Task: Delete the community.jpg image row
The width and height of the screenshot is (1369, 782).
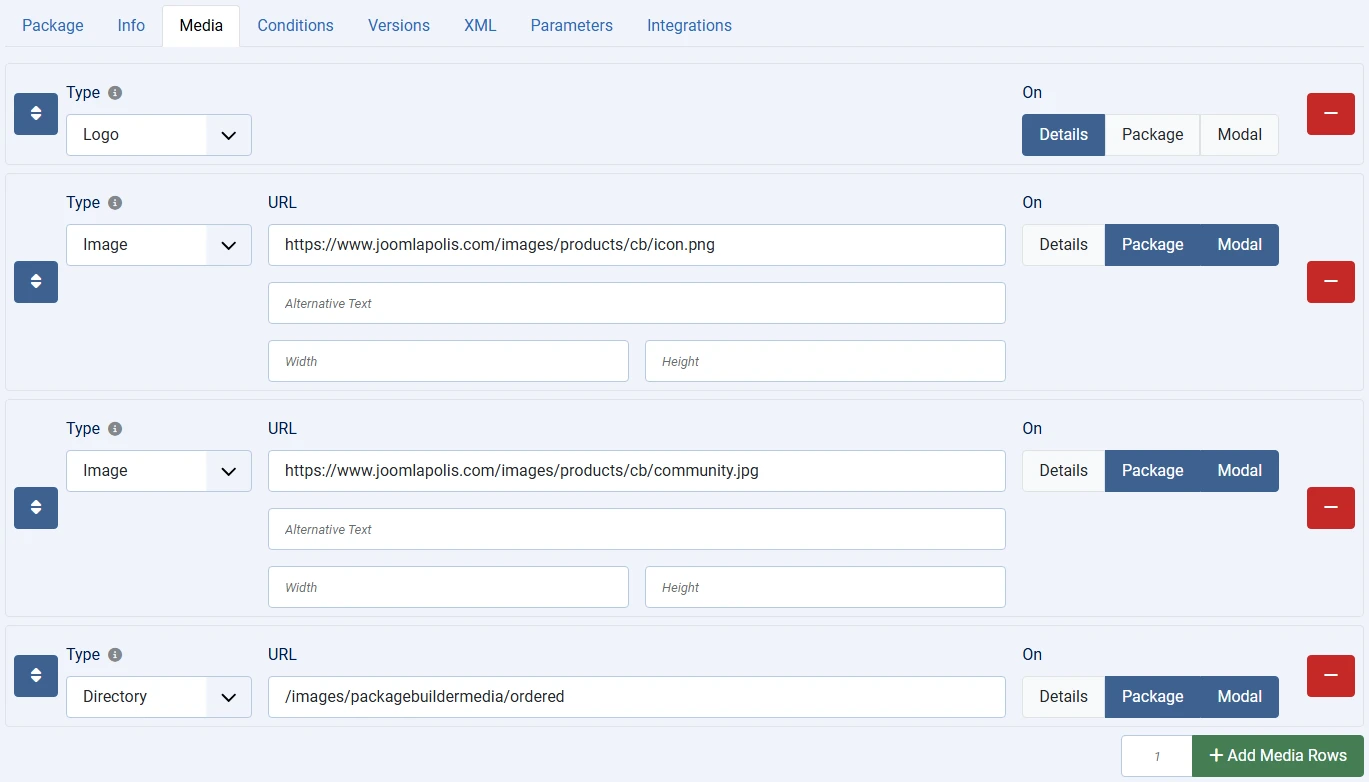Action: [1330, 508]
